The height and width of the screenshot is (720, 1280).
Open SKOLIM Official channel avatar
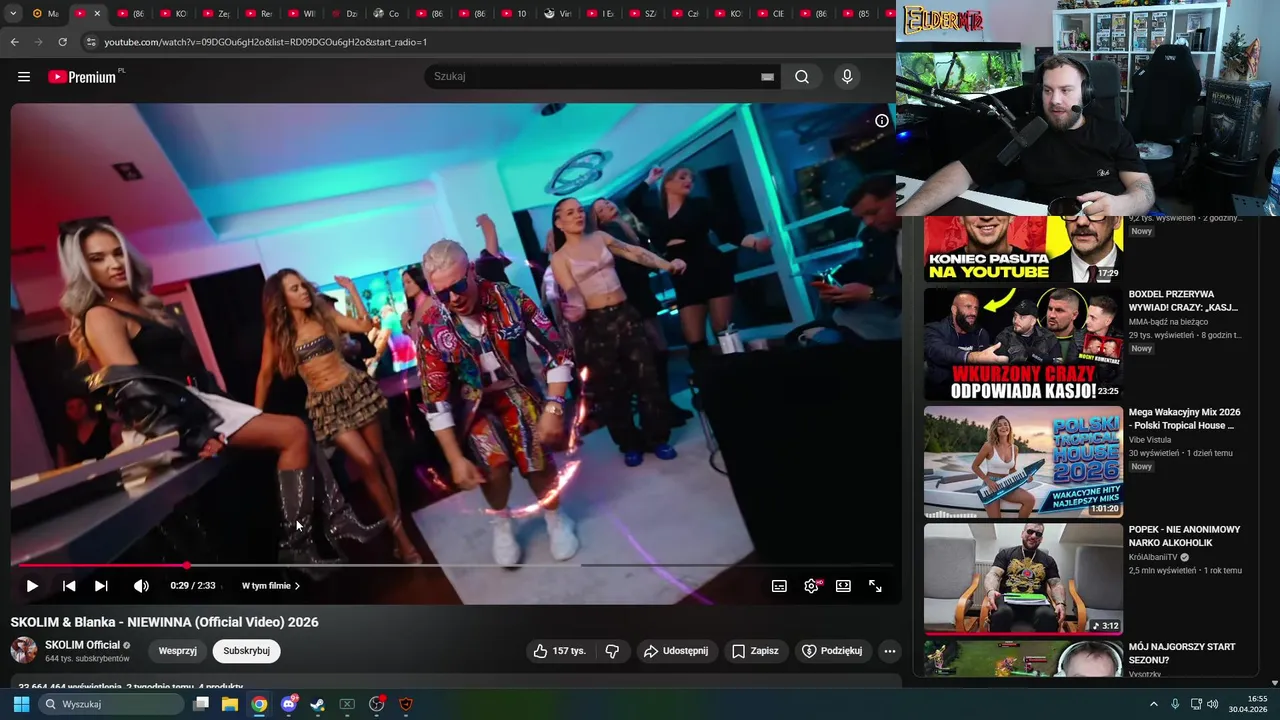click(24, 651)
